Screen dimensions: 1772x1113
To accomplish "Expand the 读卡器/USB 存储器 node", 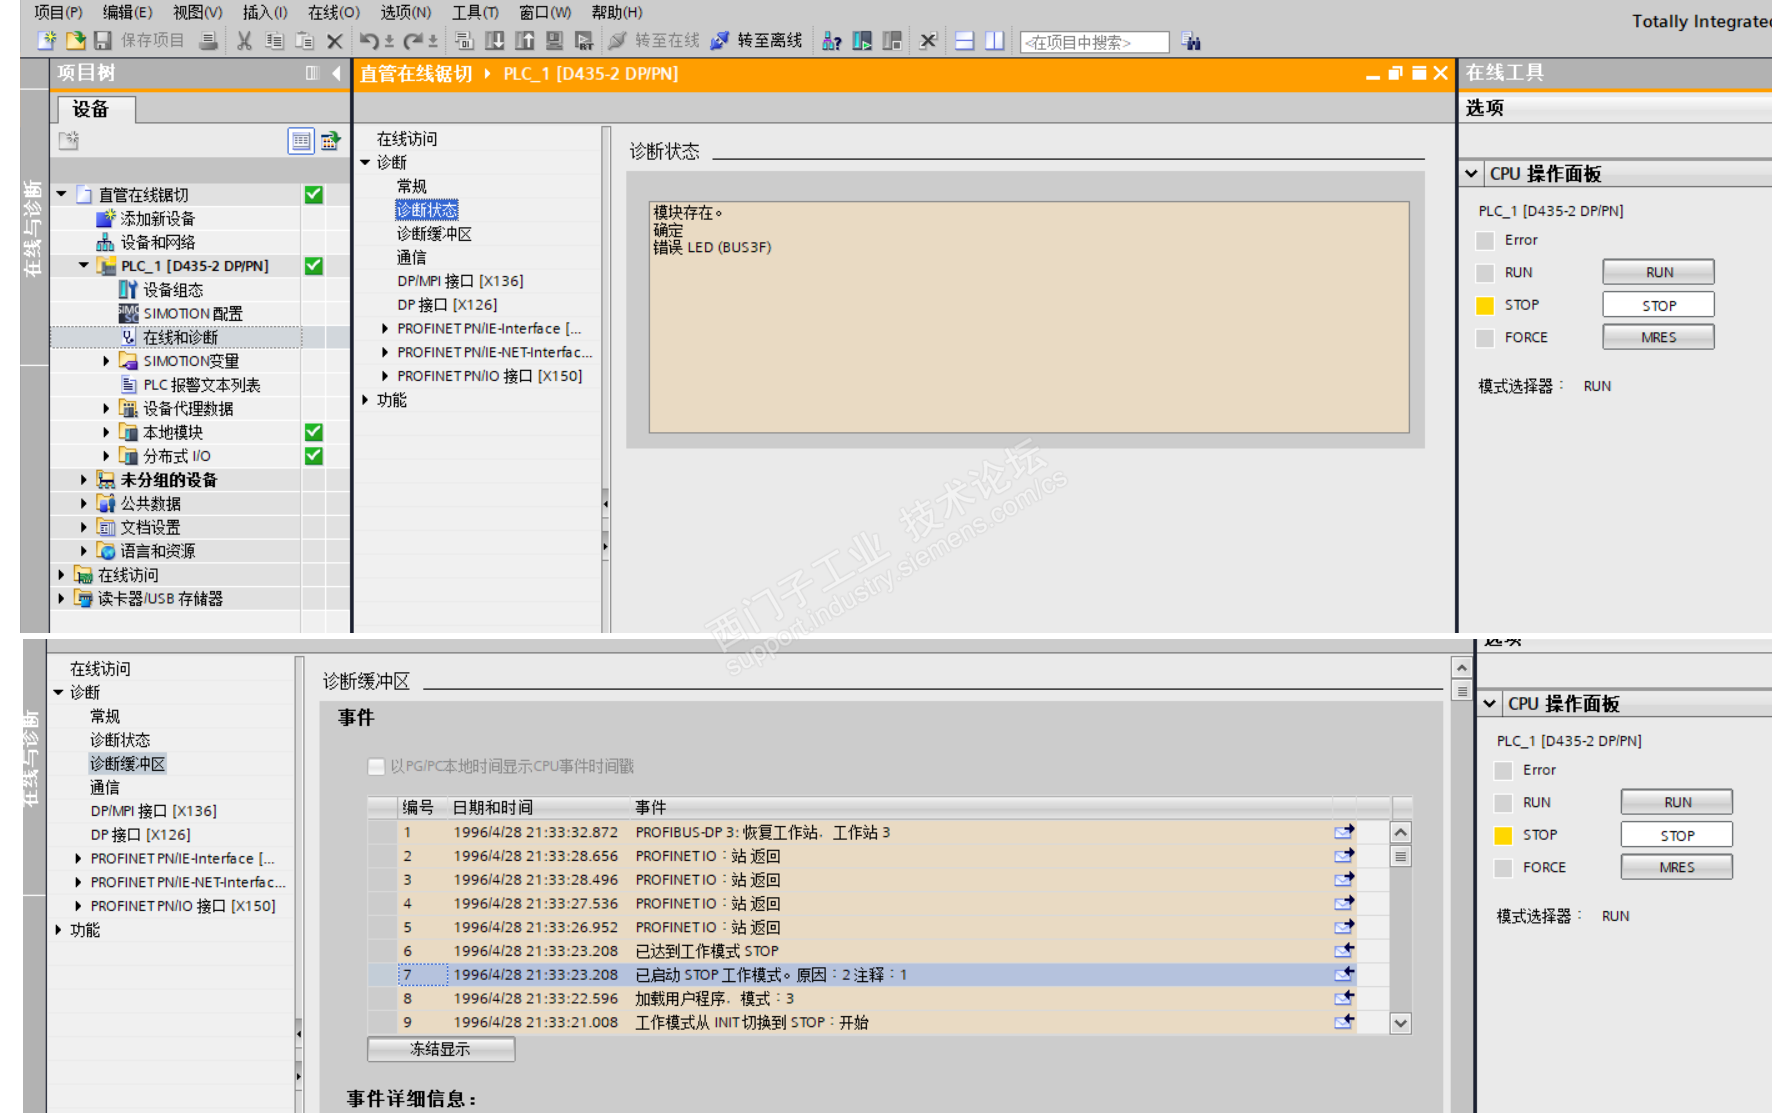I will click(62, 598).
